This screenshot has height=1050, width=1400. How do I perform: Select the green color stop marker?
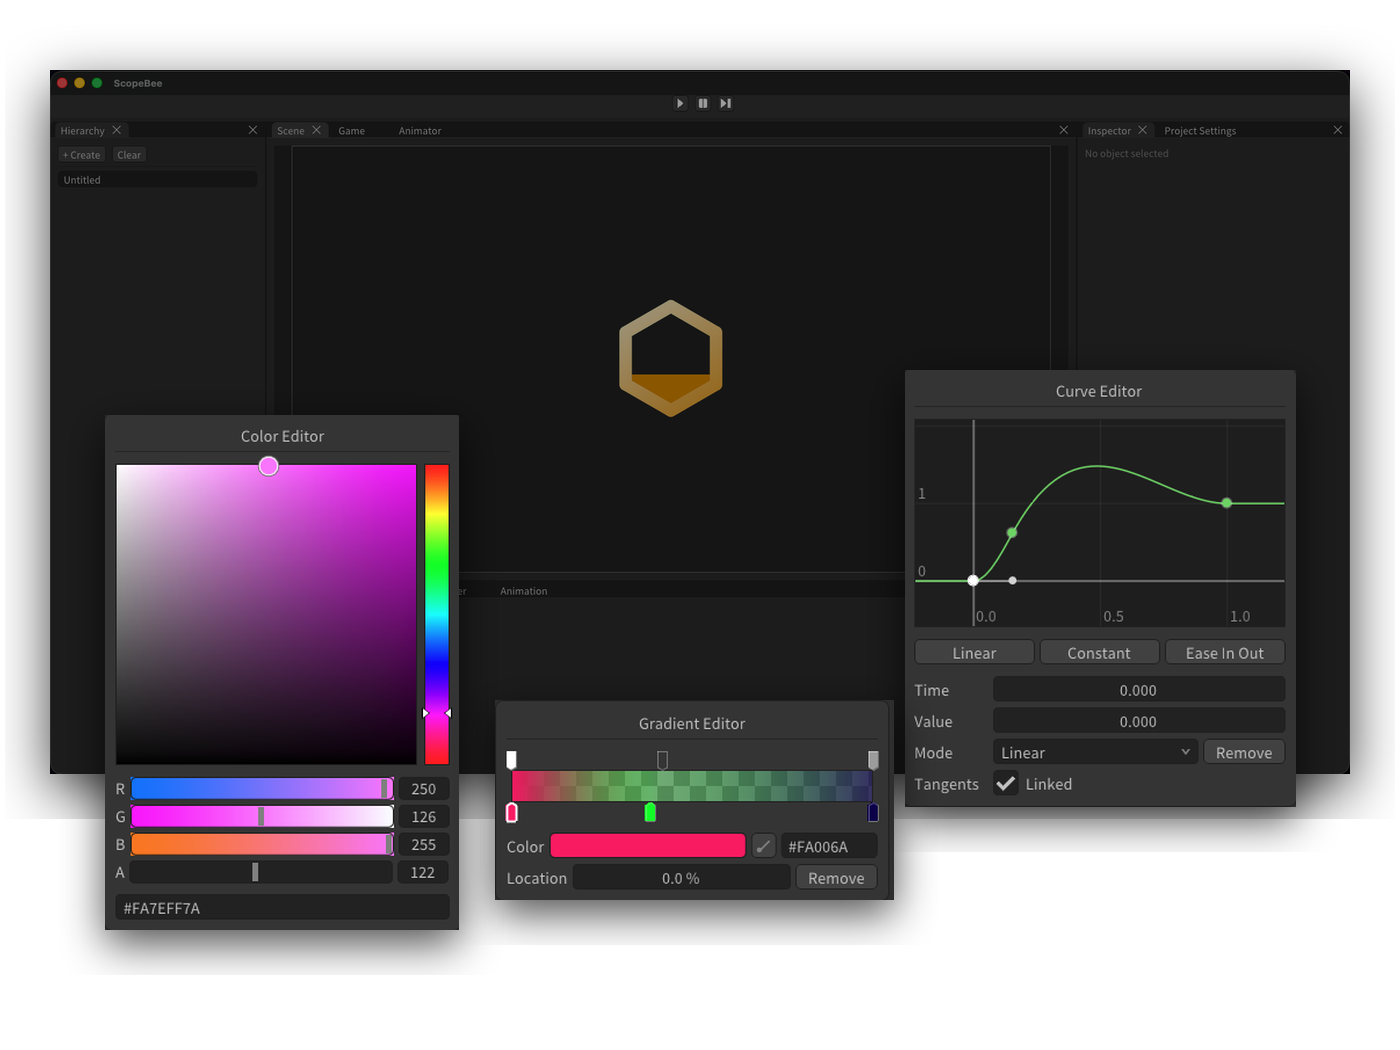tap(650, 813)
